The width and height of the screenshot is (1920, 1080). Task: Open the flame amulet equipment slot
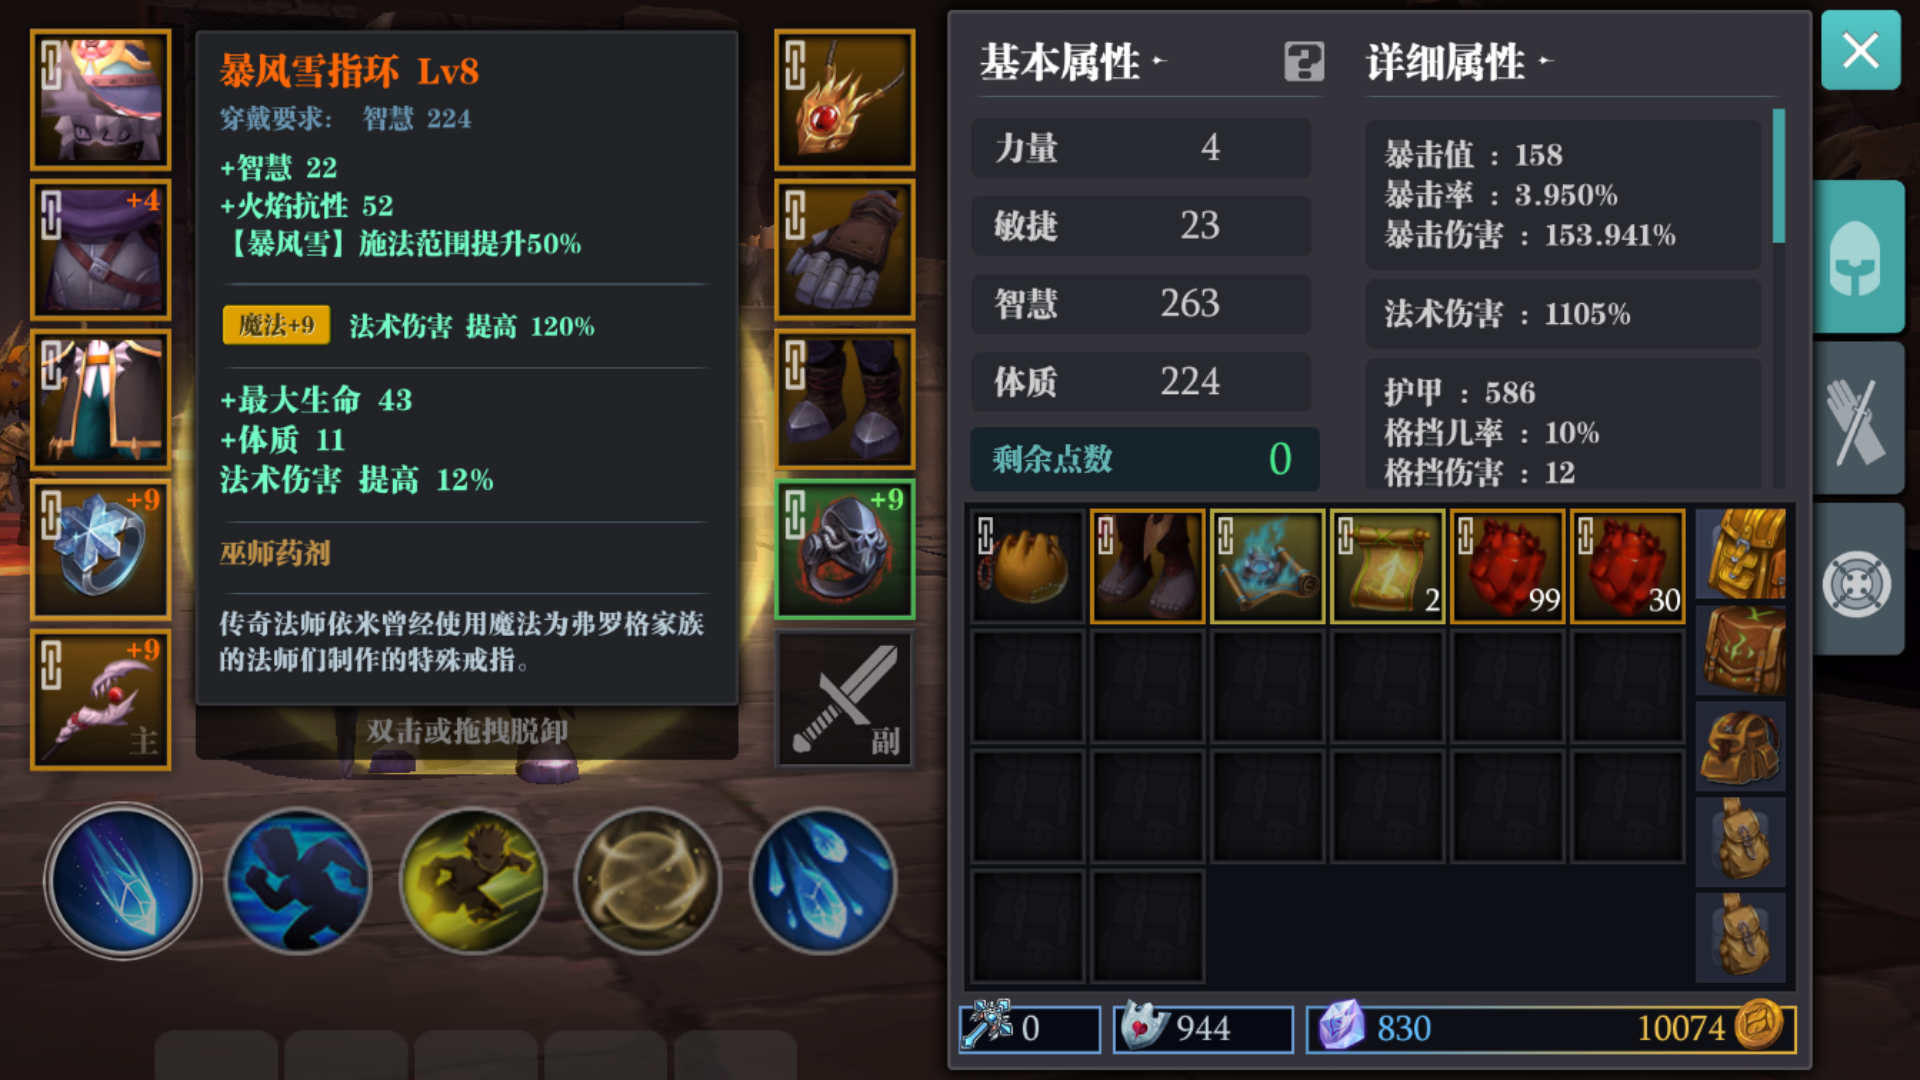pyautogui.click(x=845, y=99)
